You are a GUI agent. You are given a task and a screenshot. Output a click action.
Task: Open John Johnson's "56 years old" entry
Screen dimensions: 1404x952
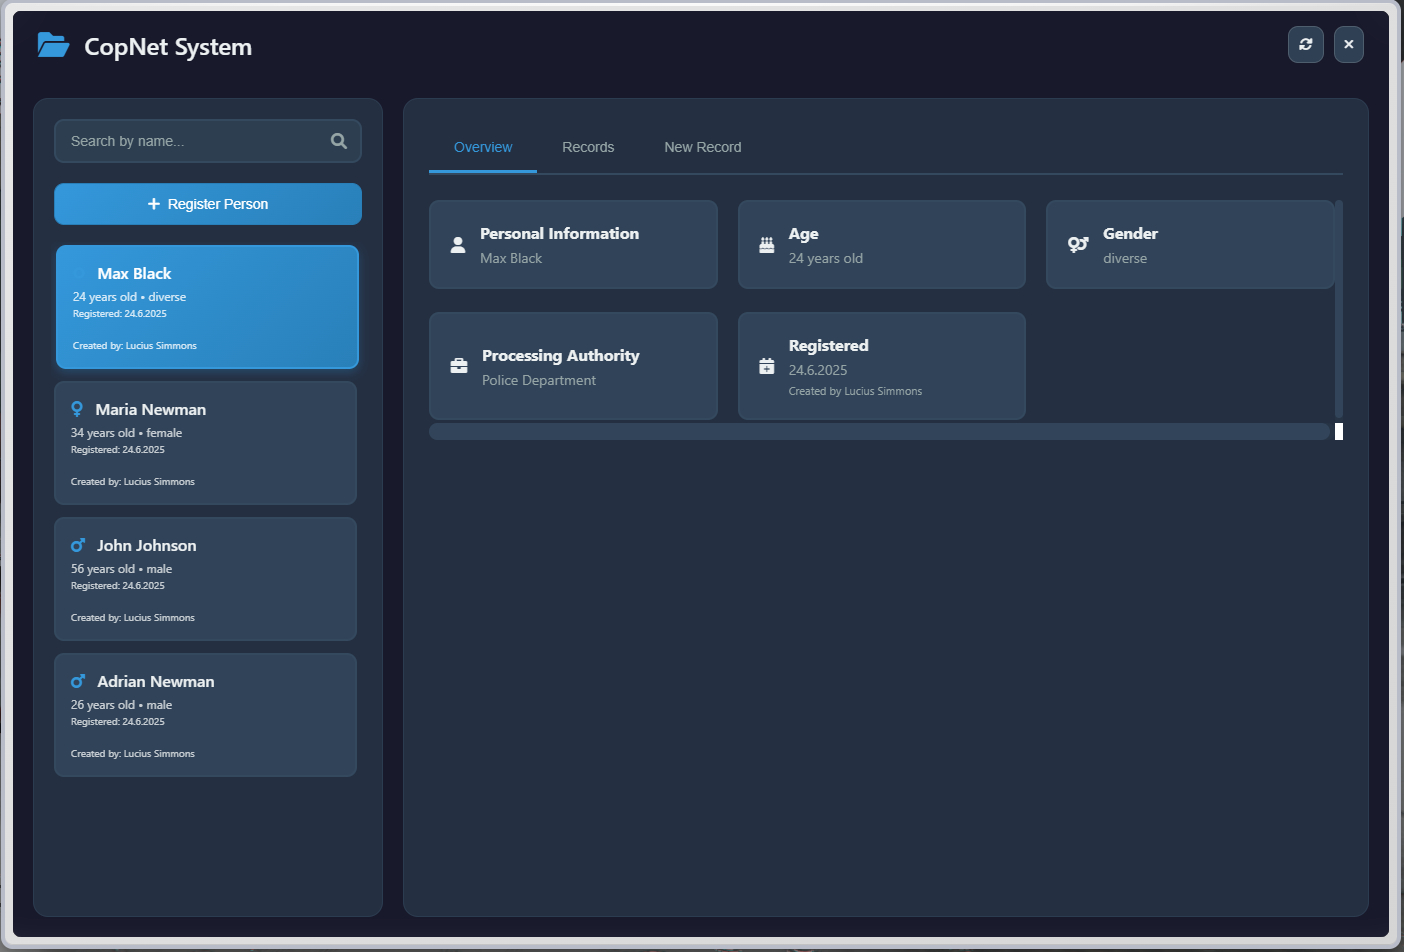click(205, 579)
